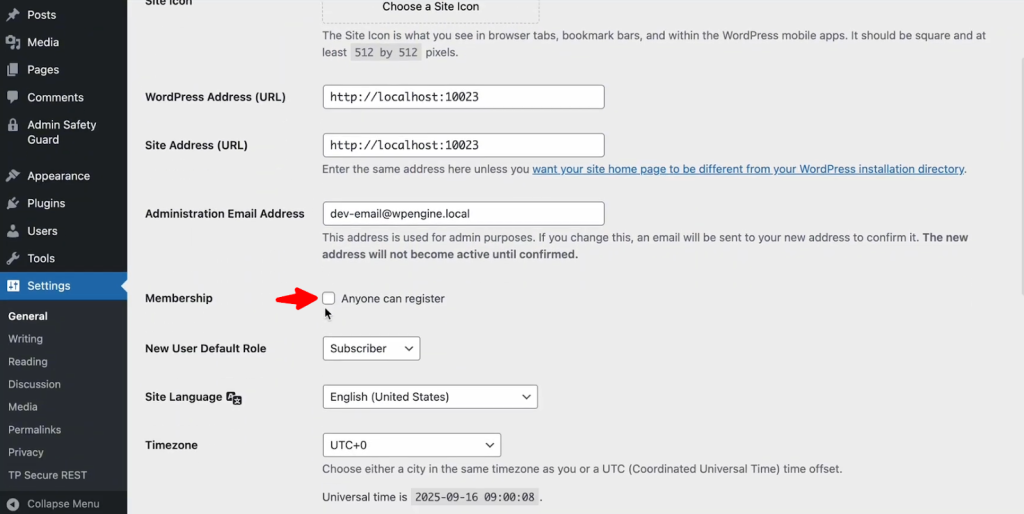Click the Pages icon in sidebar
The width and height of the screenshot is (1024, 514).
pos(13,70)
